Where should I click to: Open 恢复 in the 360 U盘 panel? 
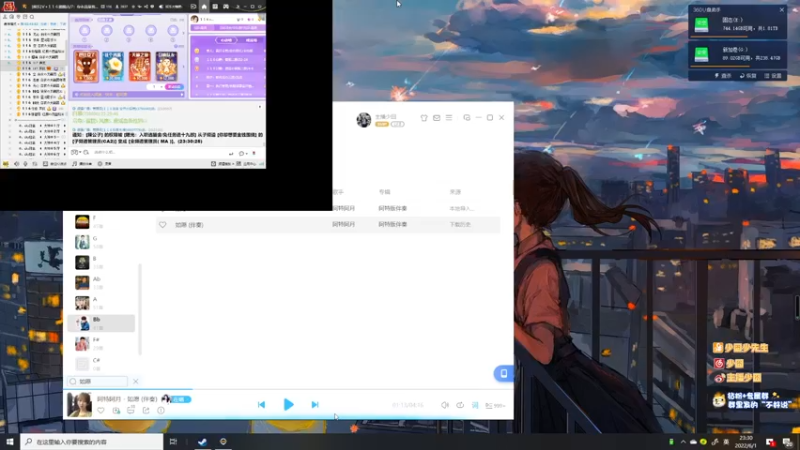(x=748, y=76)
